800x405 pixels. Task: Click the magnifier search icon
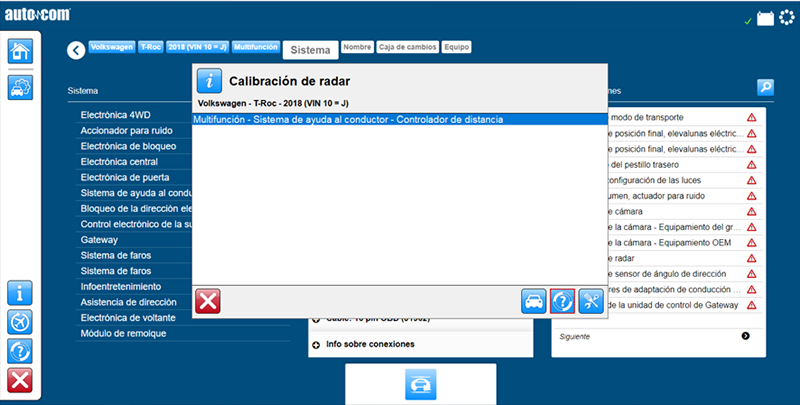(x=765, y=87)
